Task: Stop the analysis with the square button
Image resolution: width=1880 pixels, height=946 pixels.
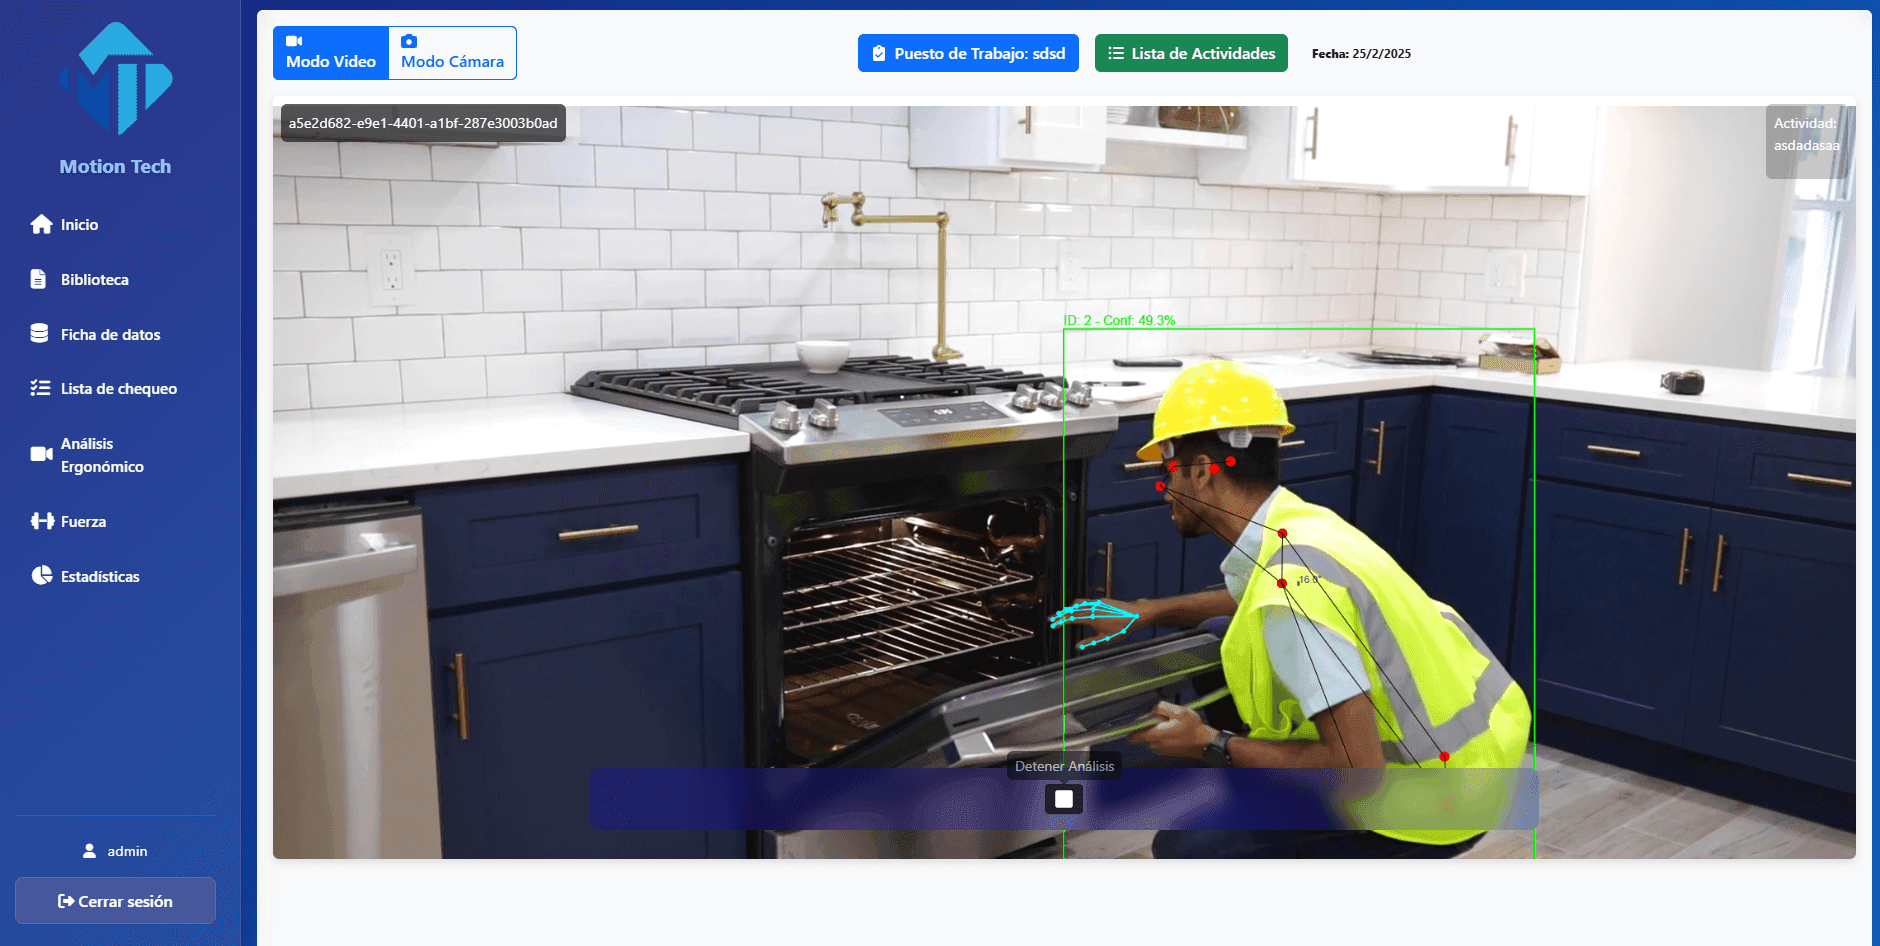Action: pyautogui.click(x=1064, y=799)
